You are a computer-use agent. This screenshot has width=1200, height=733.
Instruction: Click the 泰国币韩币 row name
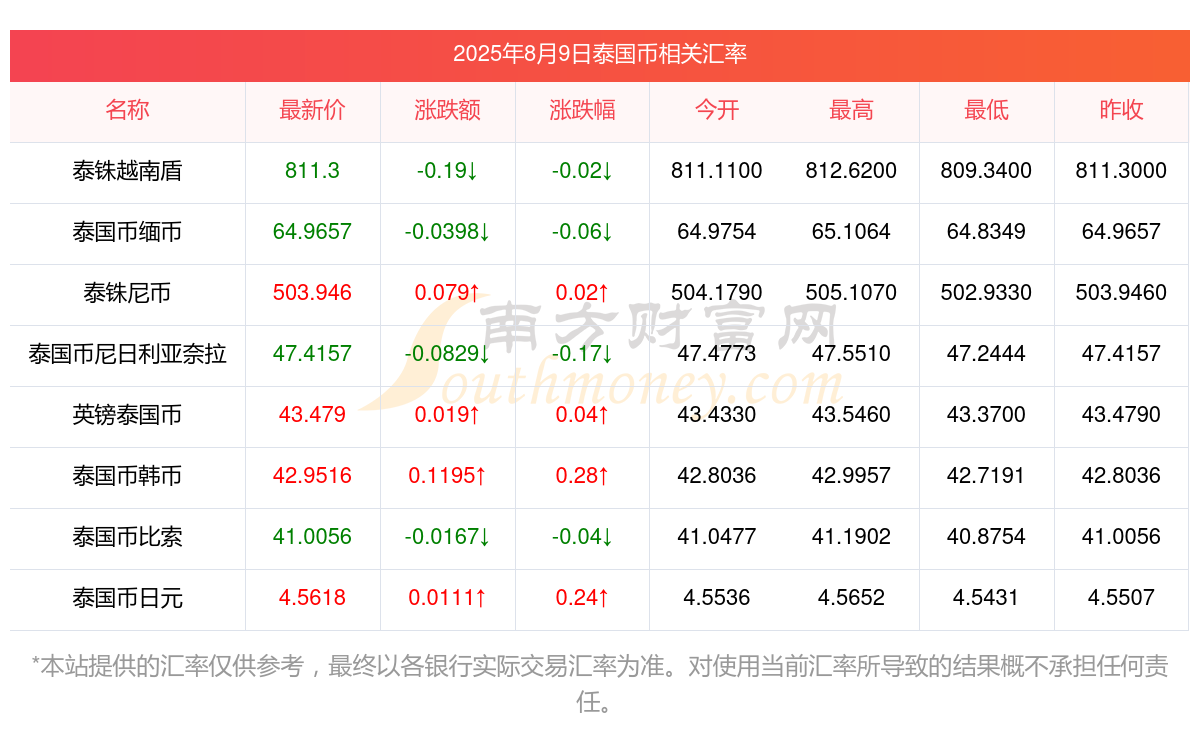(127, 476)
